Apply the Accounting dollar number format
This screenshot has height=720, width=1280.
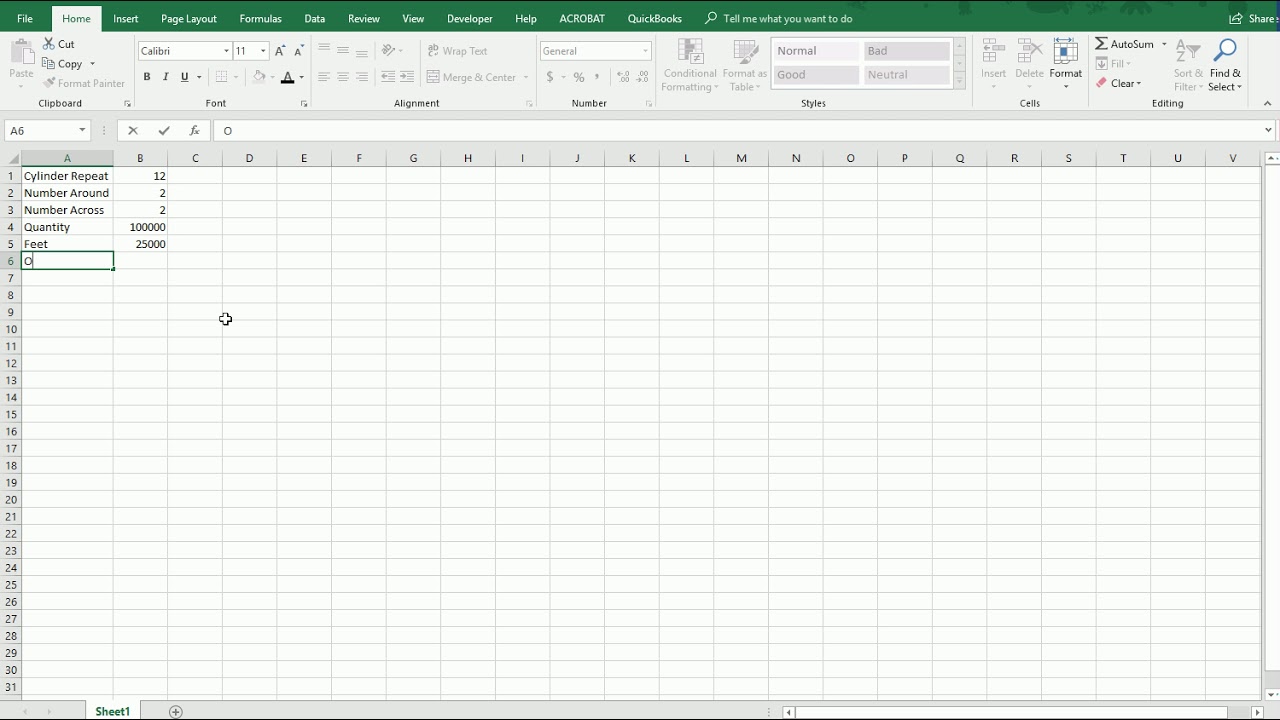(x=550, y=77)
